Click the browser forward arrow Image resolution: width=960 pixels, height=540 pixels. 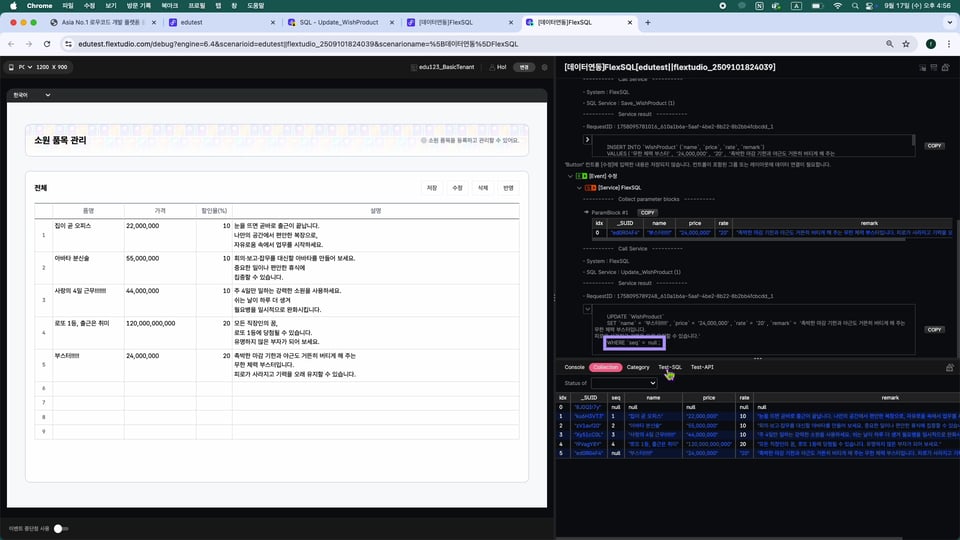click(29, 44)
